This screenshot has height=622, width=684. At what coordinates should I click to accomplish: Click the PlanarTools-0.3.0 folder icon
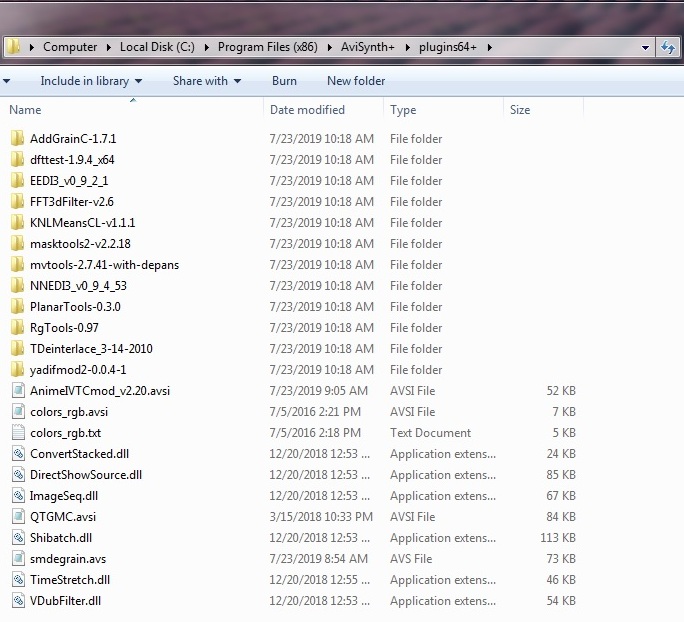click(x=17, y=307)
